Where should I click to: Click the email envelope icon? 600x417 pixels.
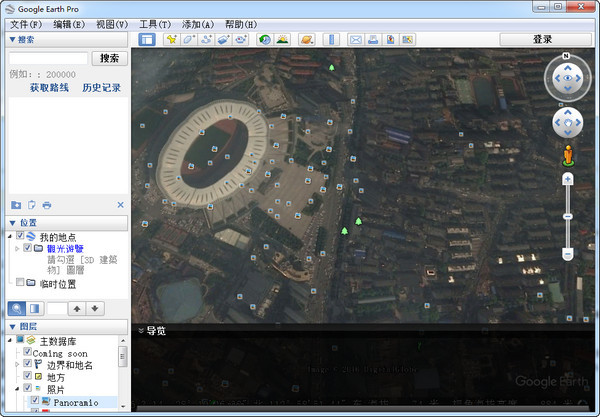click(x=355, y=40)
